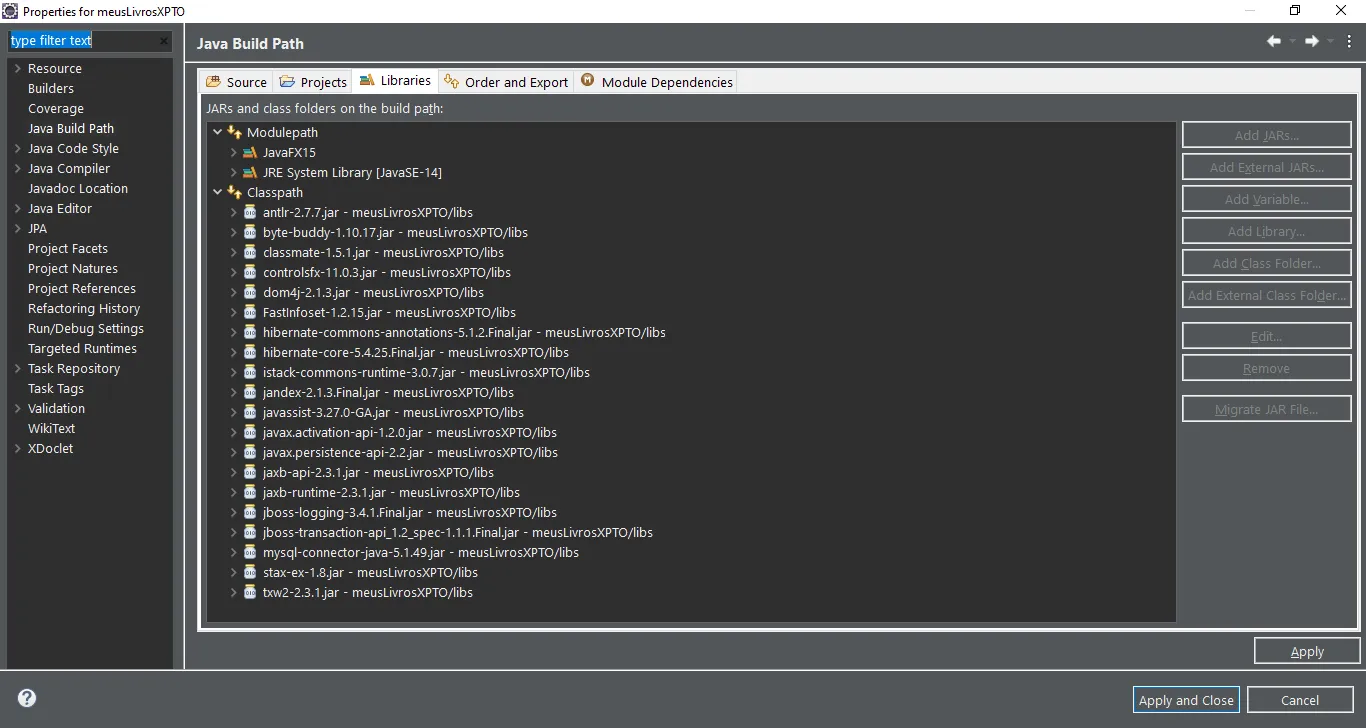Click the Modulepath node icon
The height and width of the screenshot is (728, 1366).
pos(234,132)
